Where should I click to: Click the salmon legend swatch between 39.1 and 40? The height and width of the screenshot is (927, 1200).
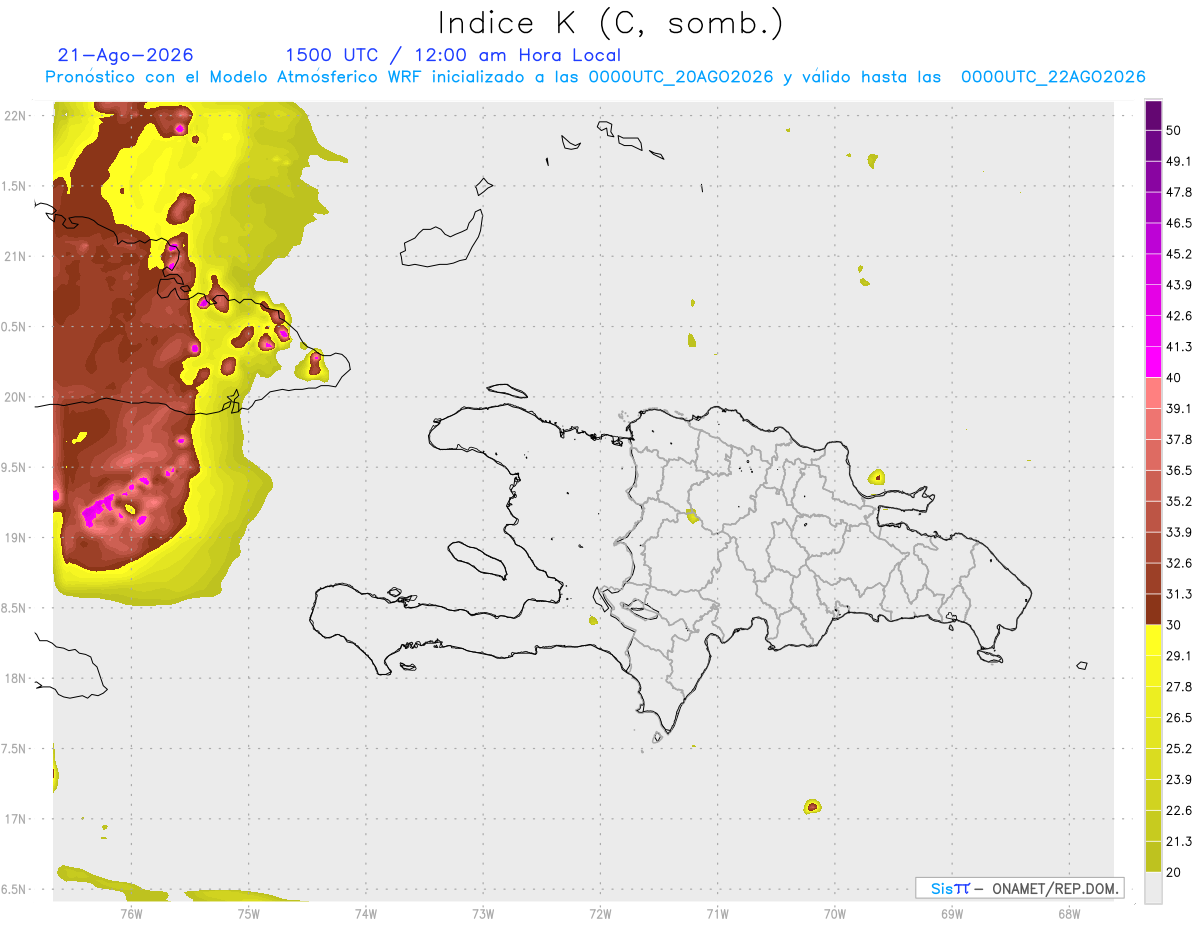click(x=1153, y=392)
